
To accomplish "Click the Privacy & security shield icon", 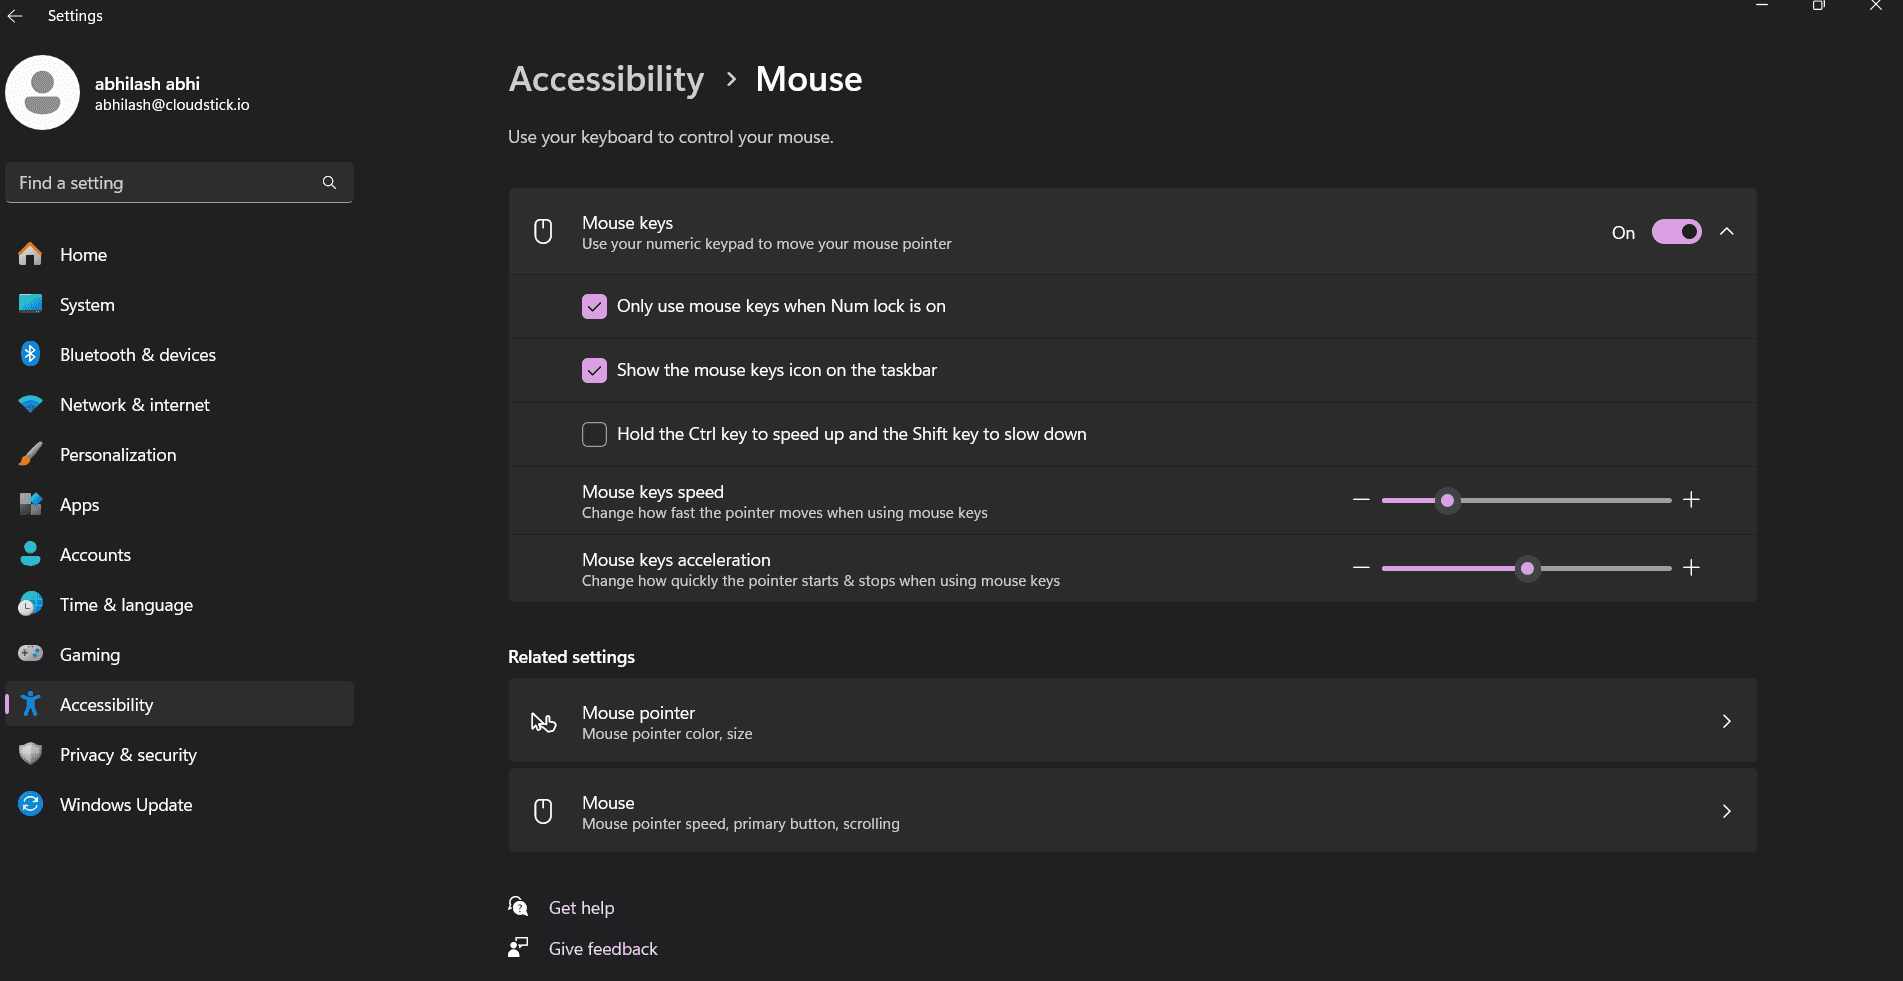I will tap(30, 754).
